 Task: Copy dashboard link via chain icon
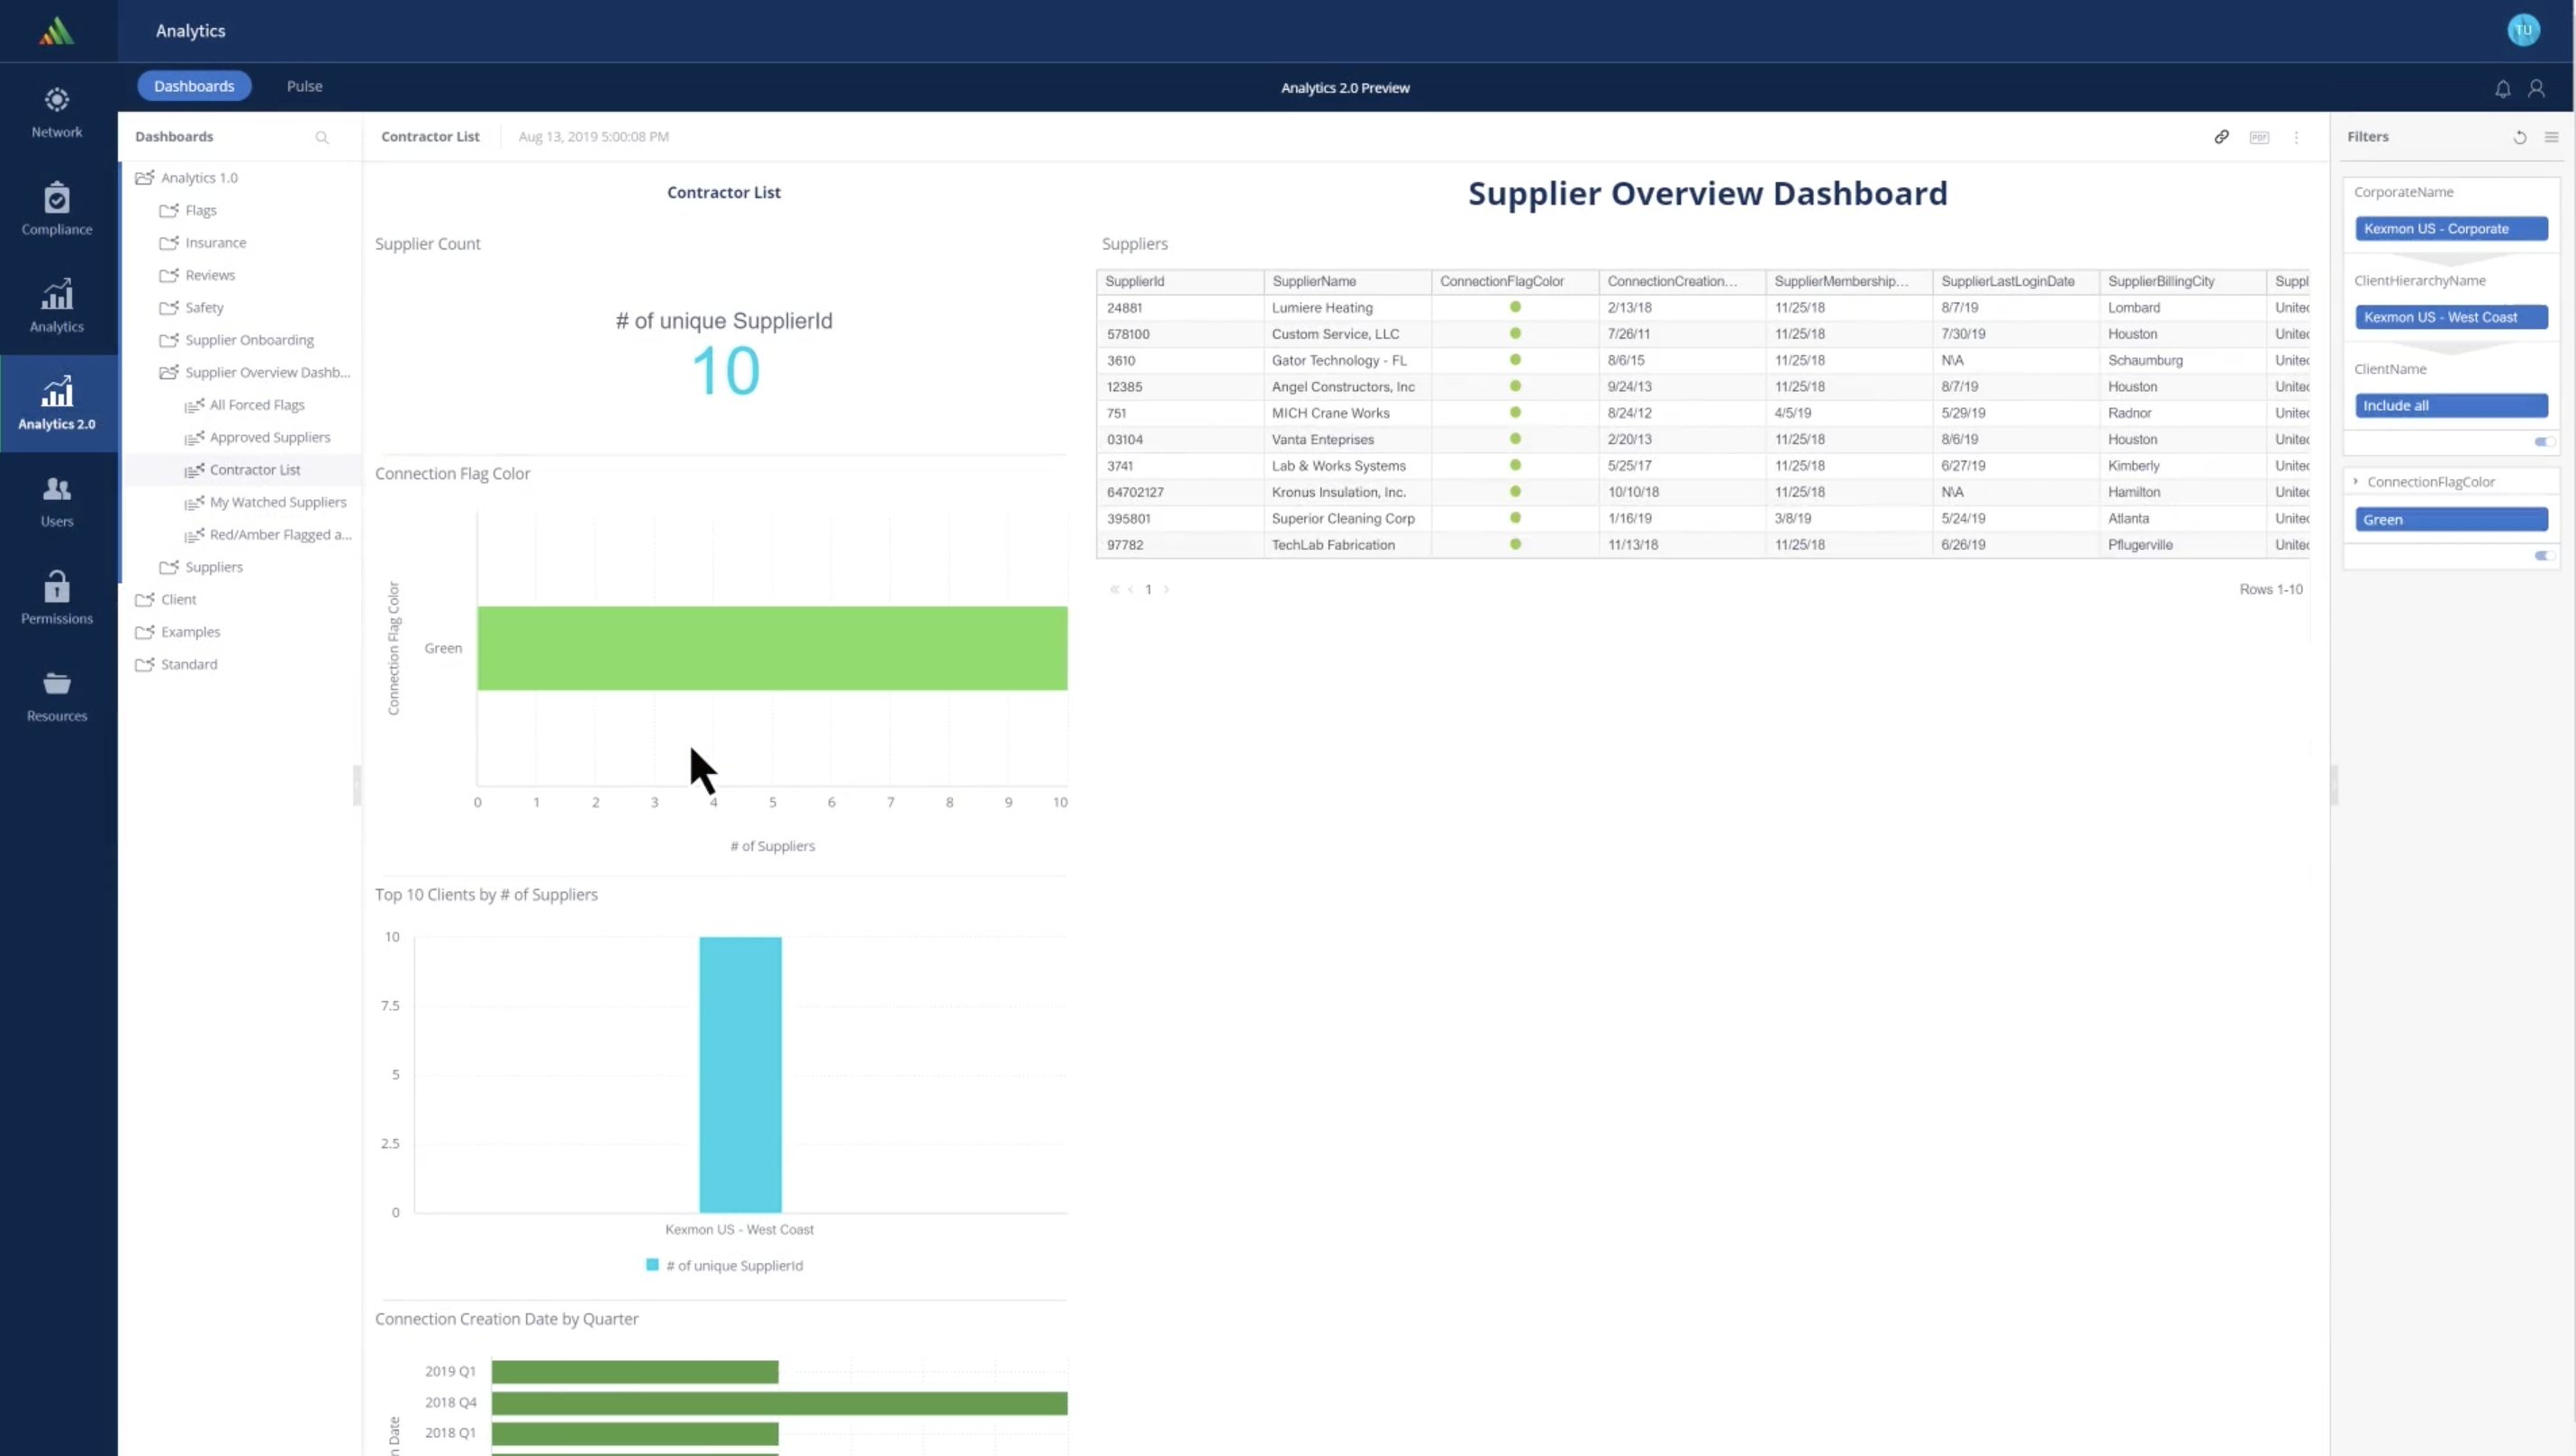coord(2221,137)
